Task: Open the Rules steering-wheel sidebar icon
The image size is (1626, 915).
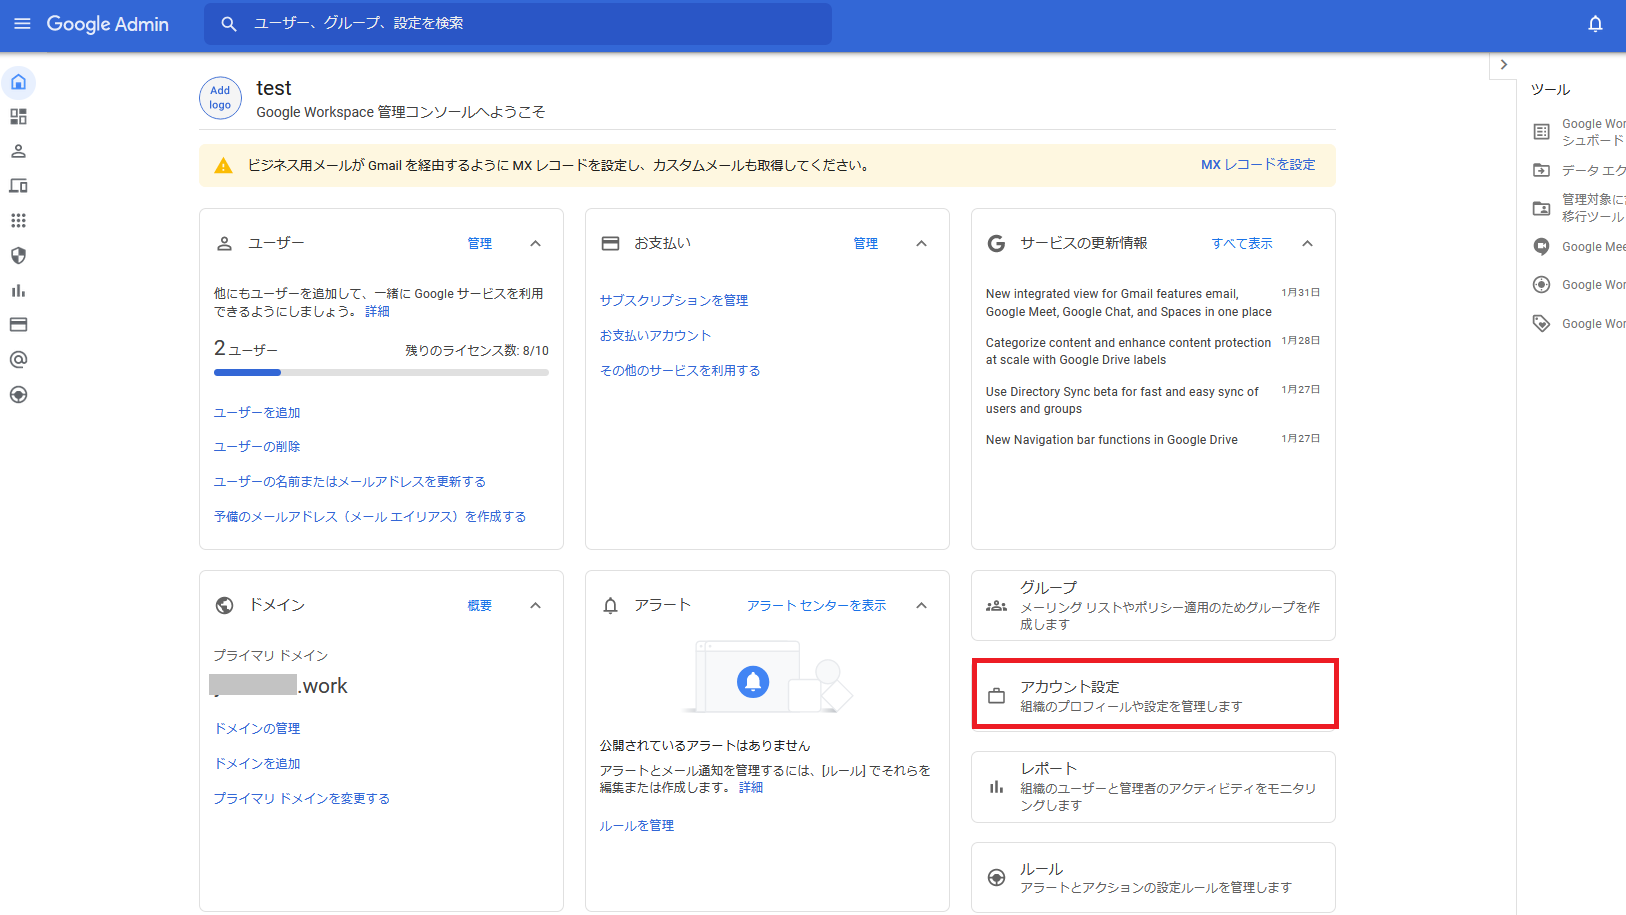Action: click(x=18, y=395)
